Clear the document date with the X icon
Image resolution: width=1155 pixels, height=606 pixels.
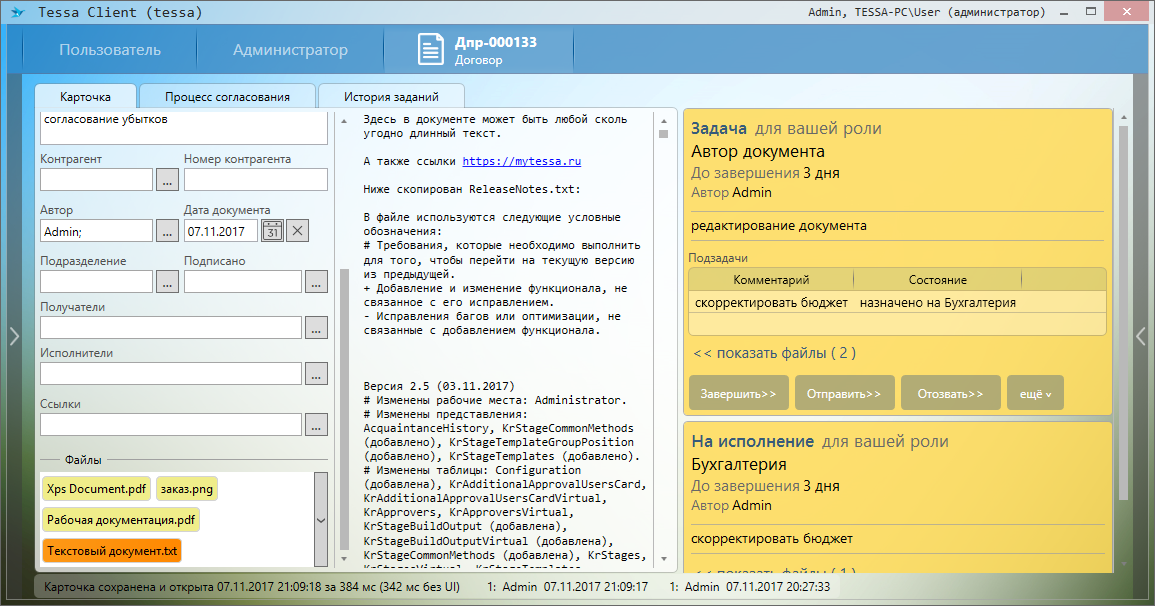[298, 230]
